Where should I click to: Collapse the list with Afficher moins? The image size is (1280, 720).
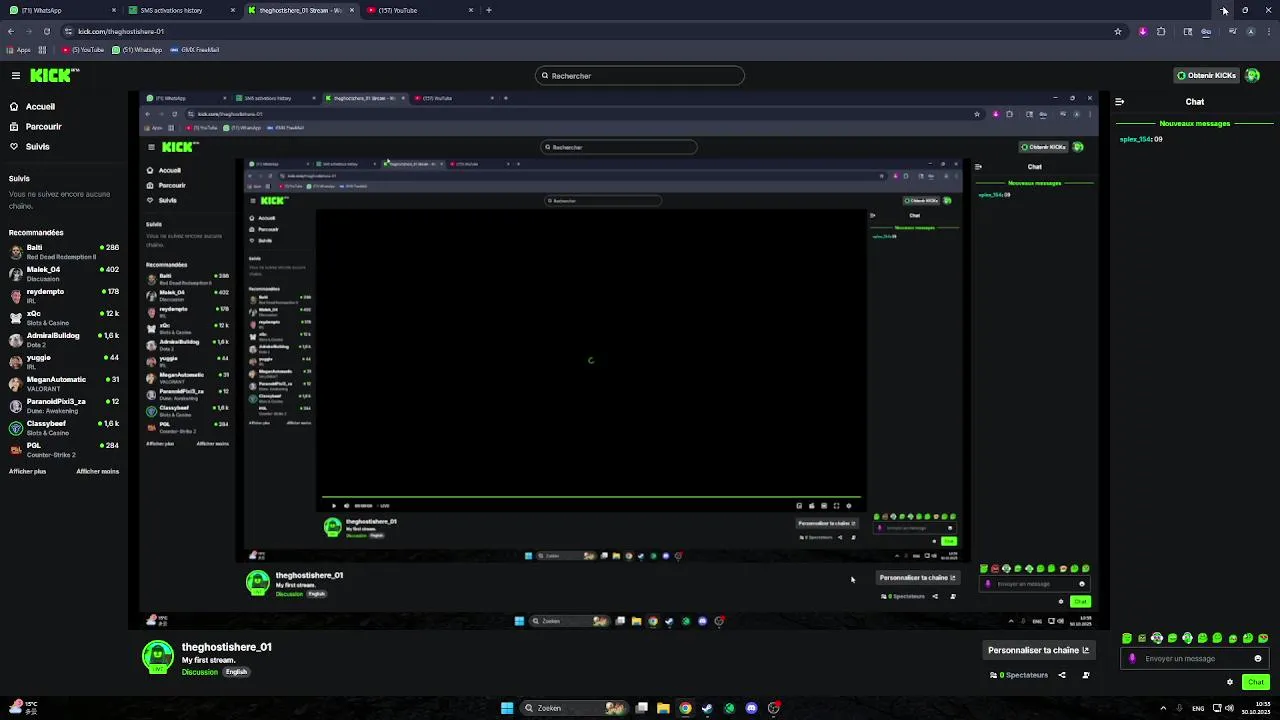pyautogui.click(x=97, y=471)
